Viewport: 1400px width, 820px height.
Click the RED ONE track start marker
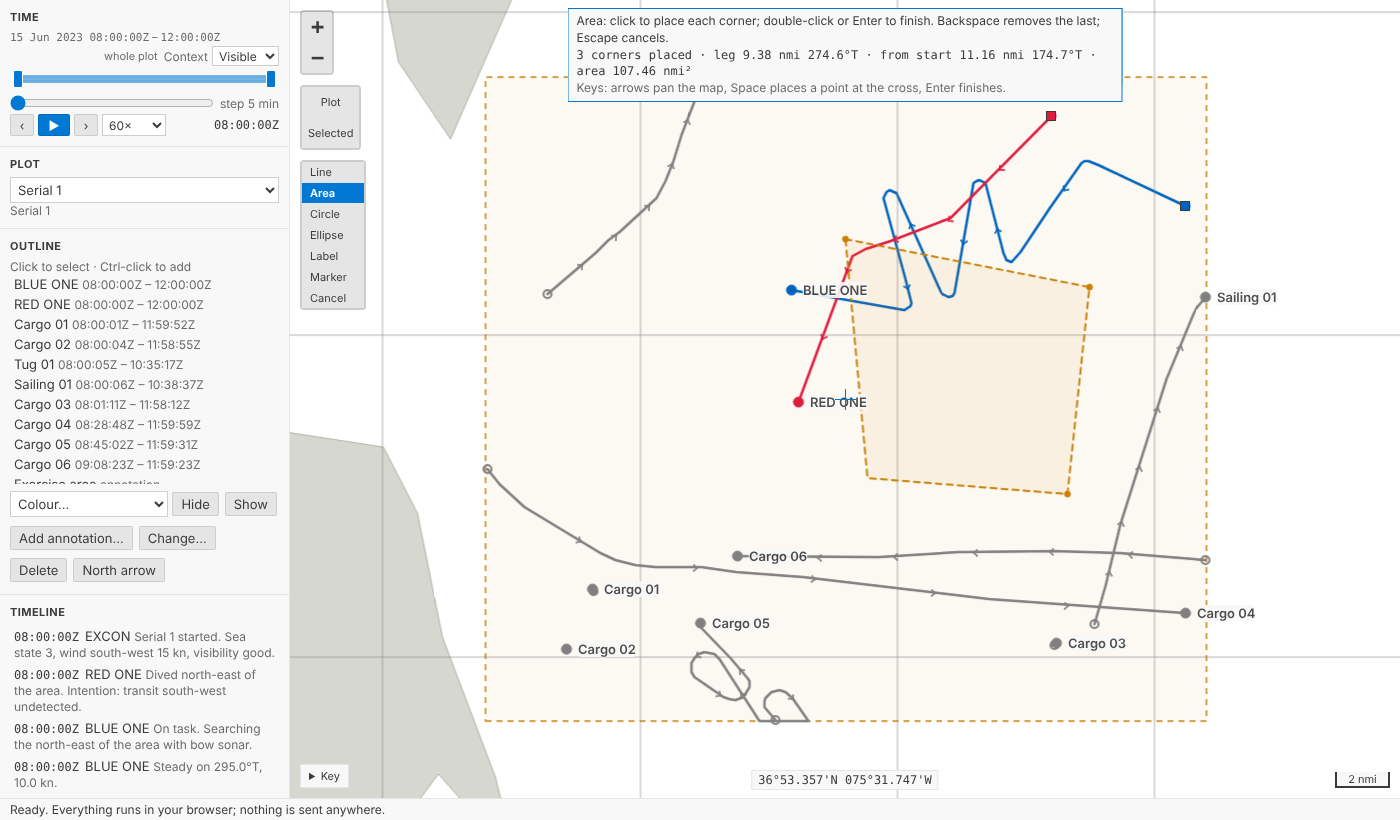coord(798,402)
